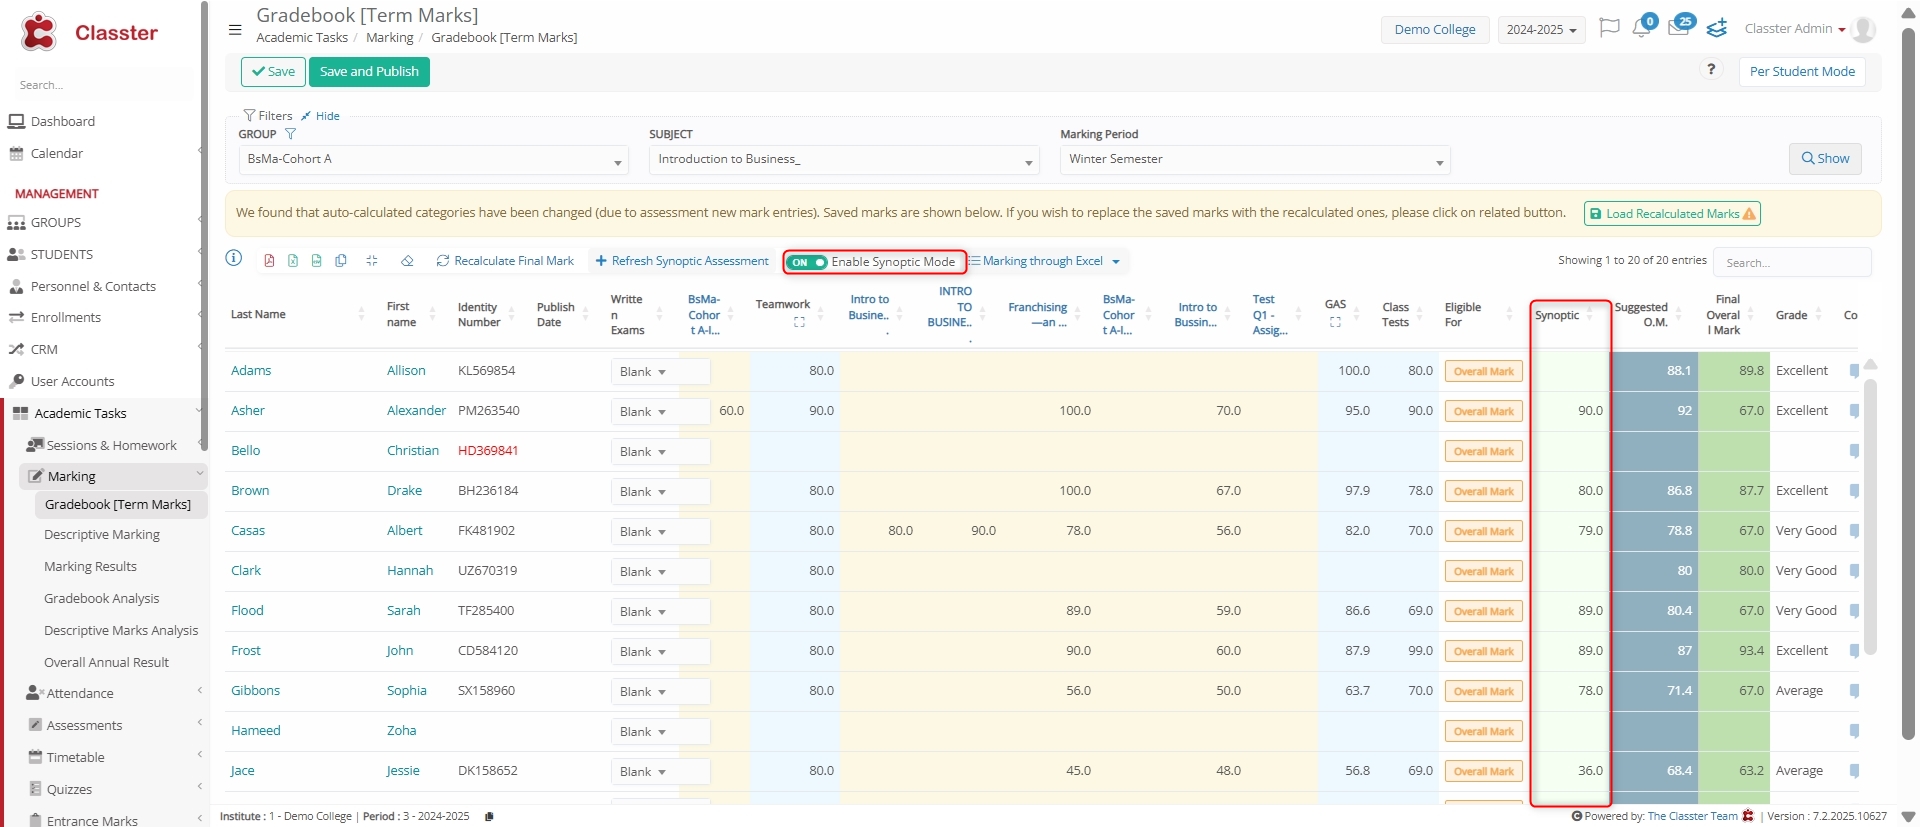Open Blank dropdown in Flood row
This screenshot has width=1920, height=827.
click(x=660, y=611)
